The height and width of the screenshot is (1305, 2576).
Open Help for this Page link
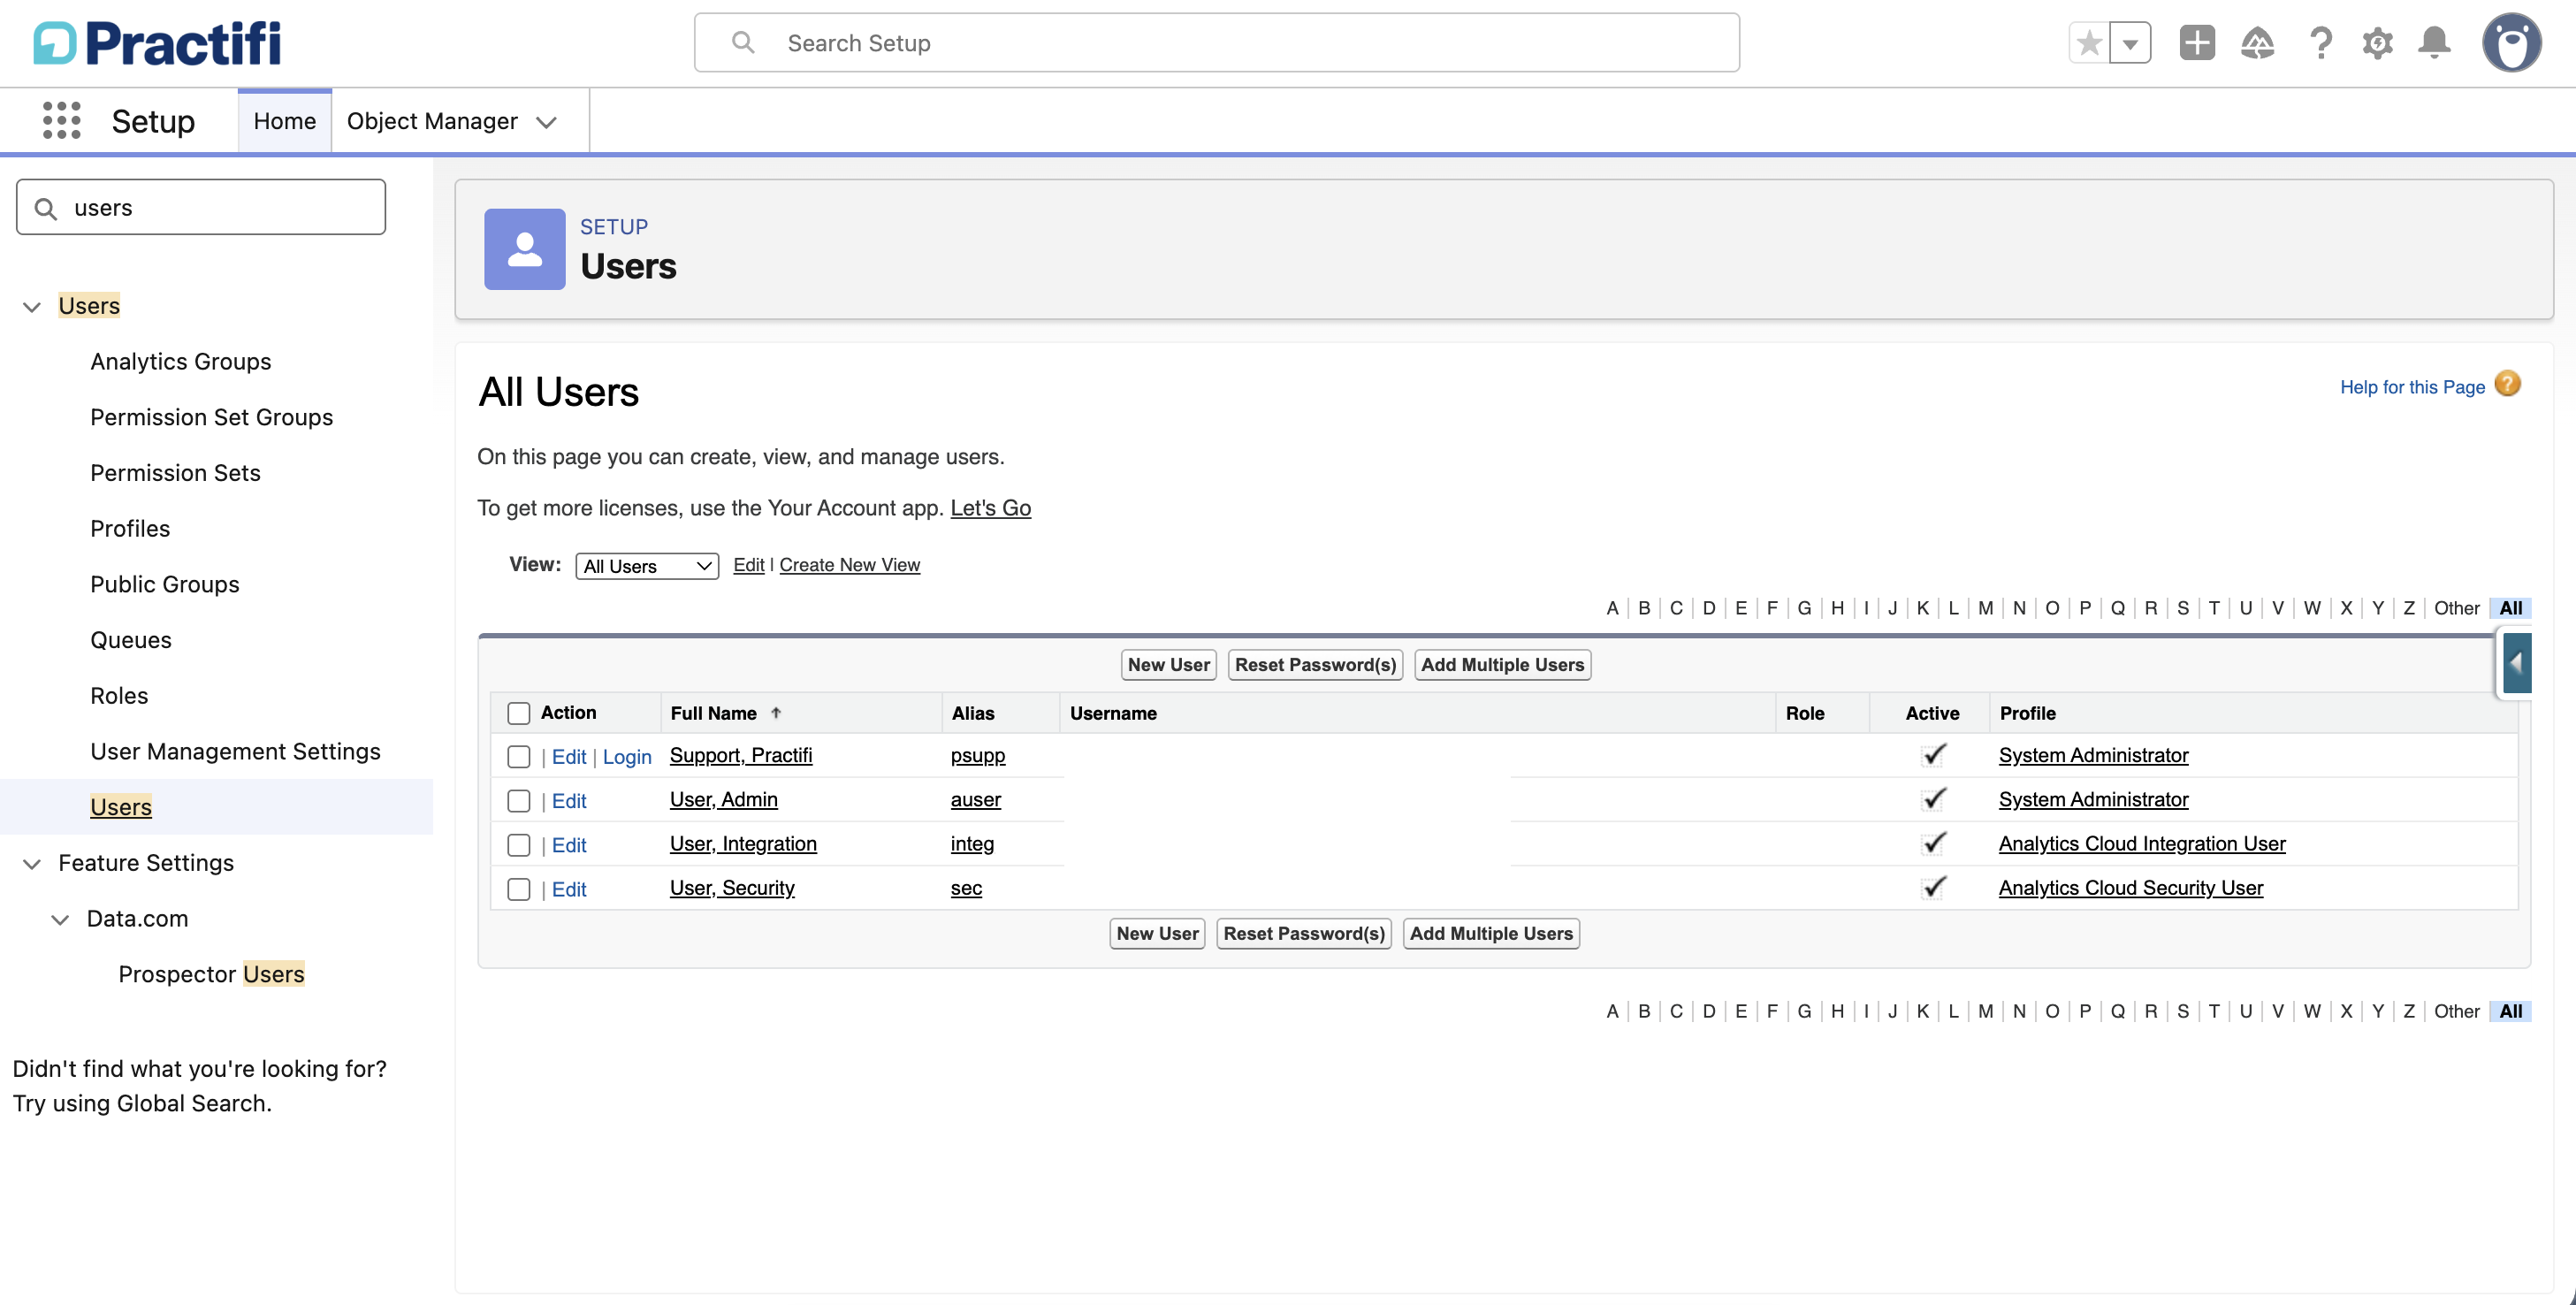(2412, 386)
